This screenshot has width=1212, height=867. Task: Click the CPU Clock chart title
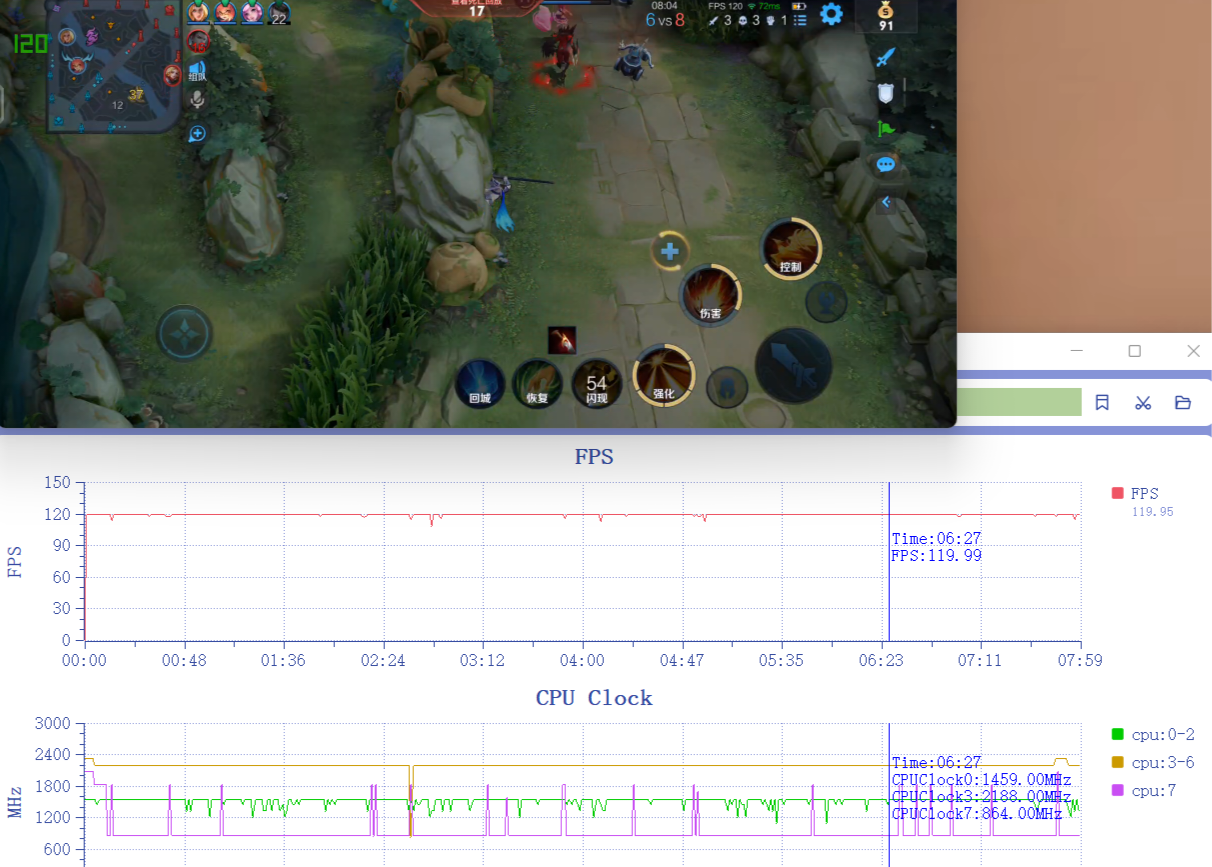coord(594,698)
